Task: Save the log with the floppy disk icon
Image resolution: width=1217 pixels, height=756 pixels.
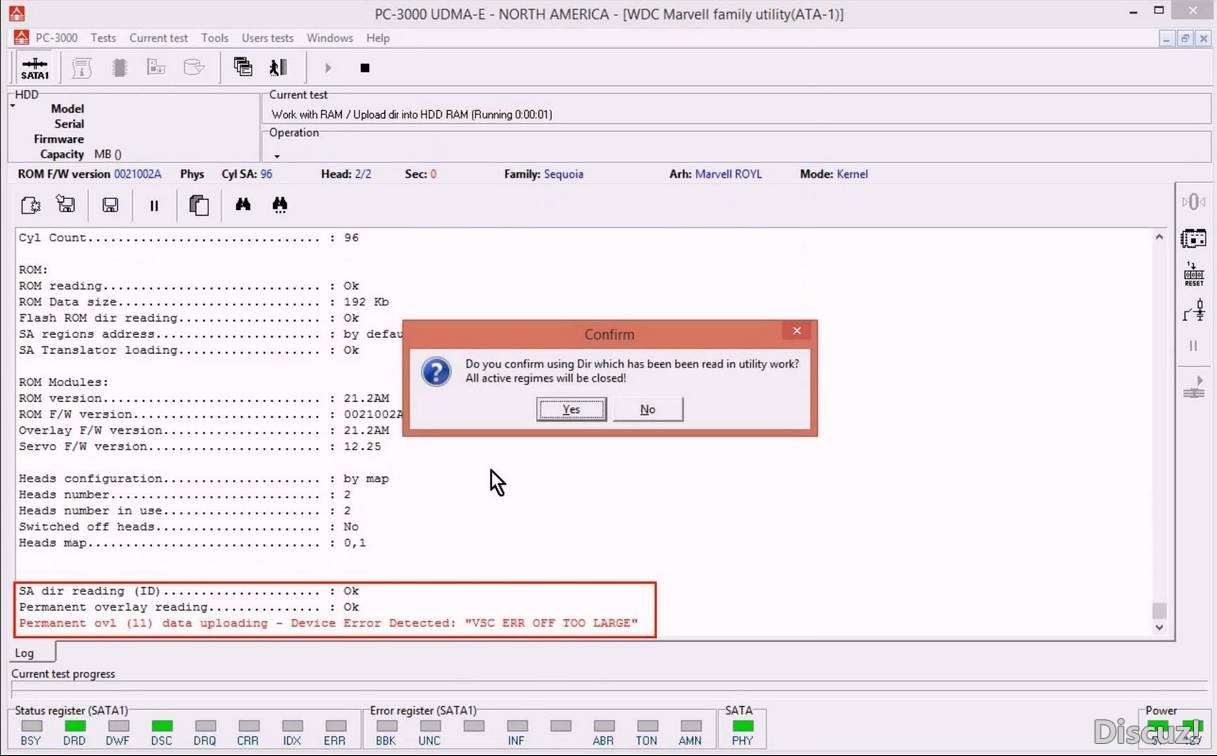Action: (110, 205)
